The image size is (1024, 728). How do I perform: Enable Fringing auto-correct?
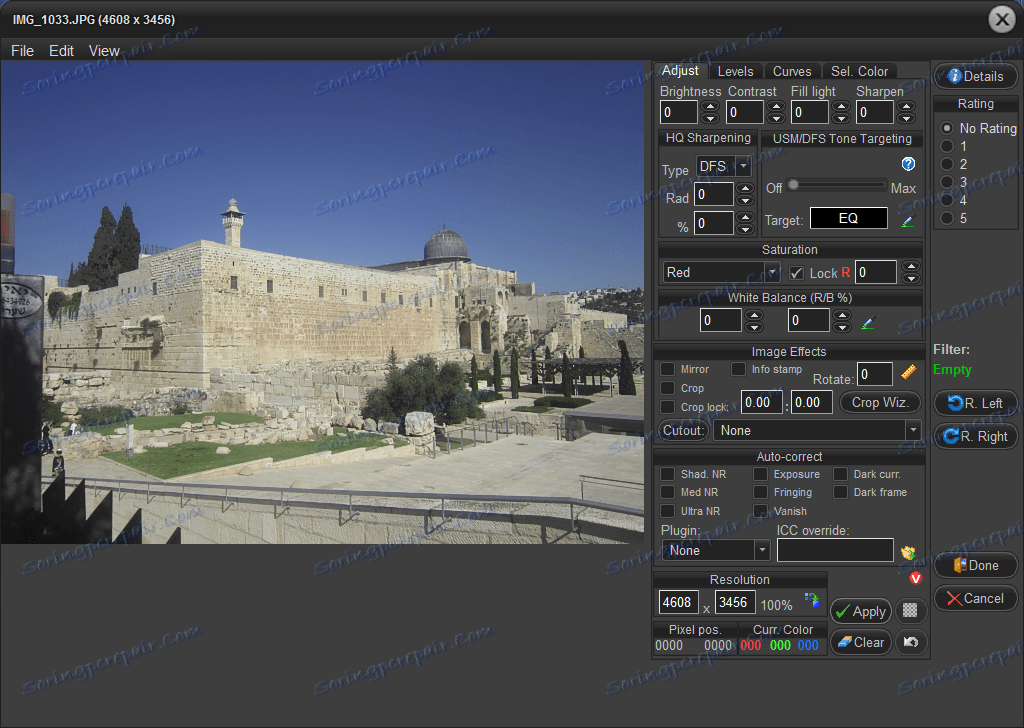coord(760,492)
